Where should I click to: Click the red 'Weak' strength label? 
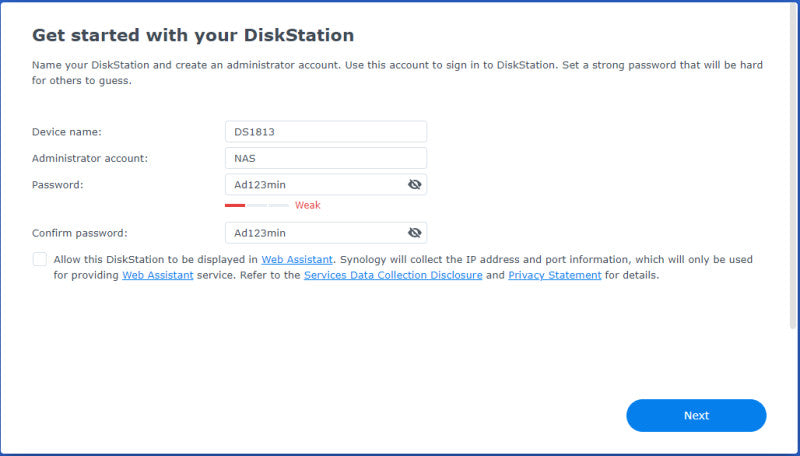pos(308,206)
